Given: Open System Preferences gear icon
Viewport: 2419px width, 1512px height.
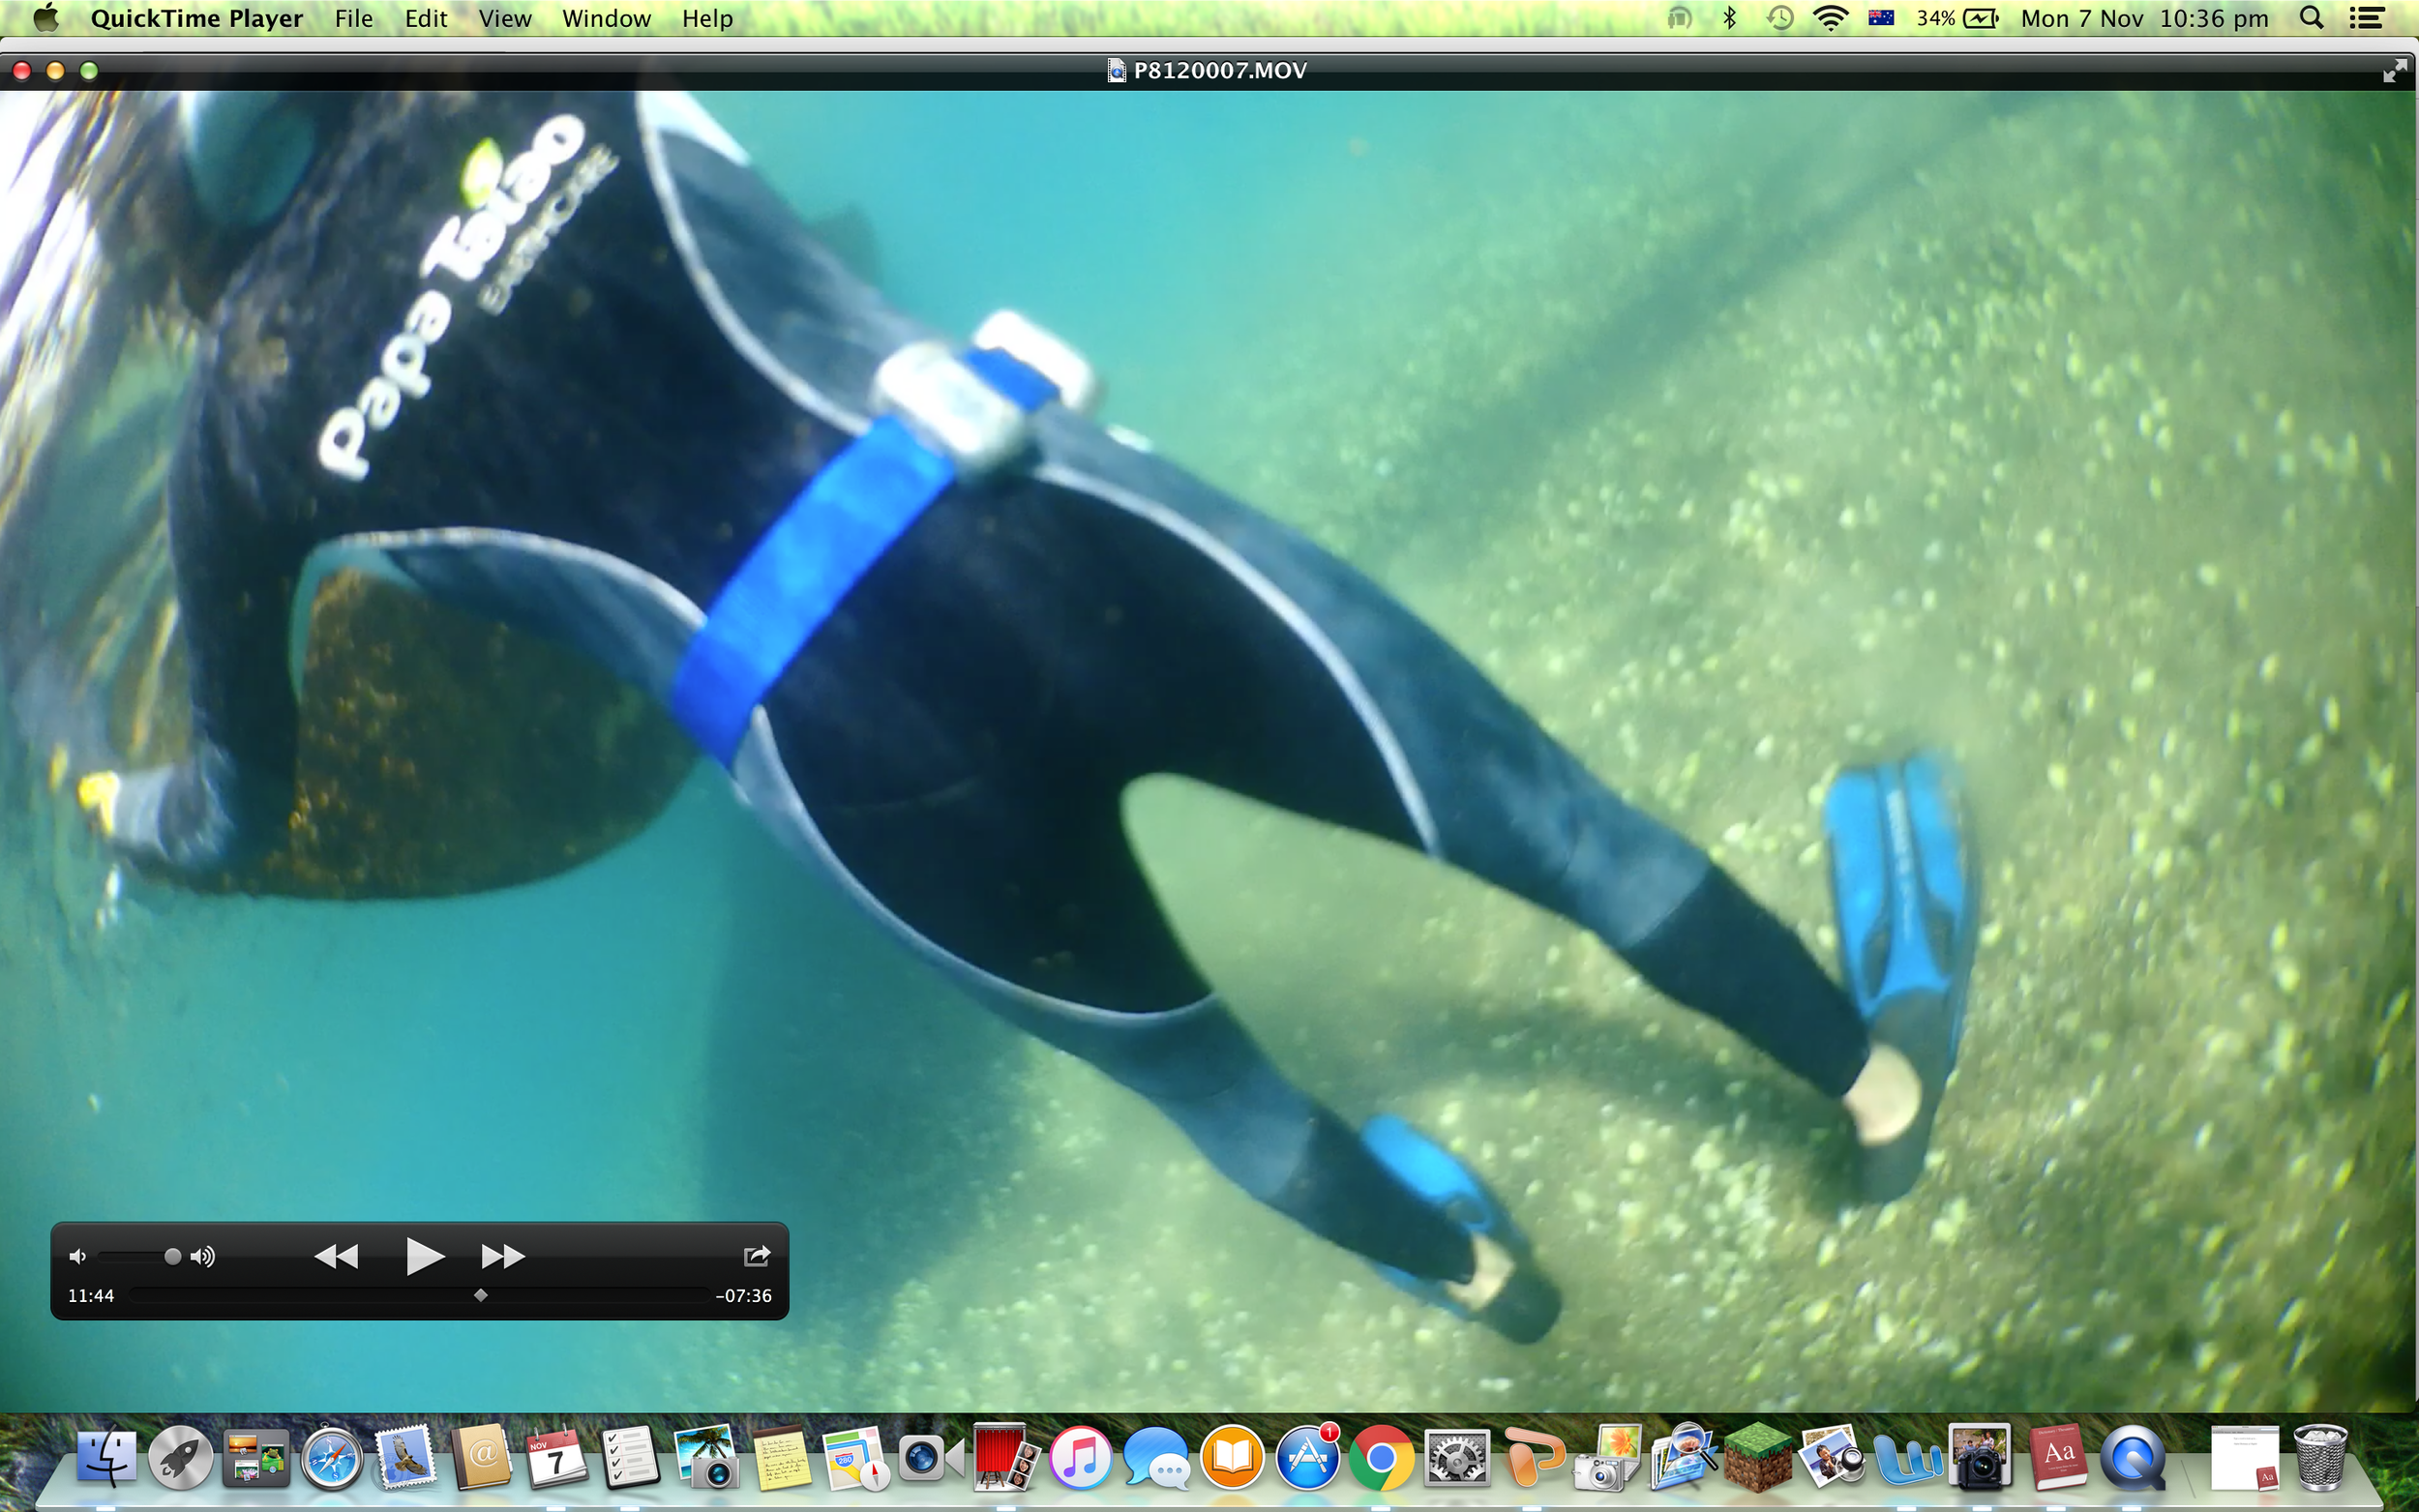Looking at the screenshot, I should click(x=1456, y=1457).
